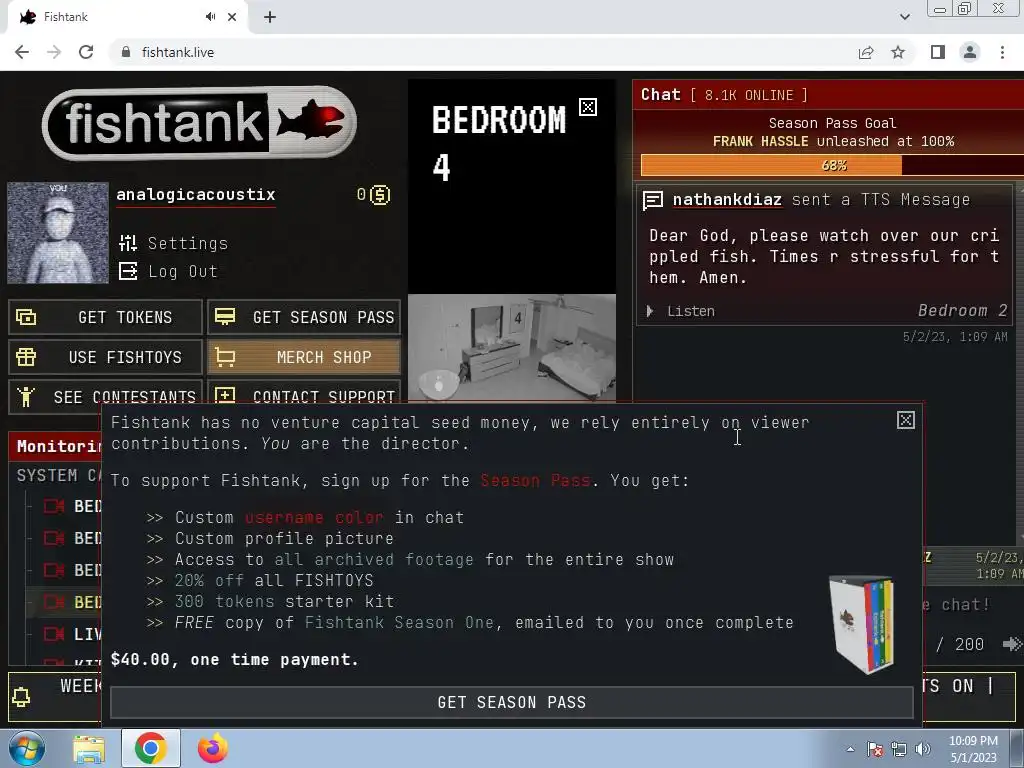Click the analogicacoustix username
1024x768 pixels.
tap(196, 195)
